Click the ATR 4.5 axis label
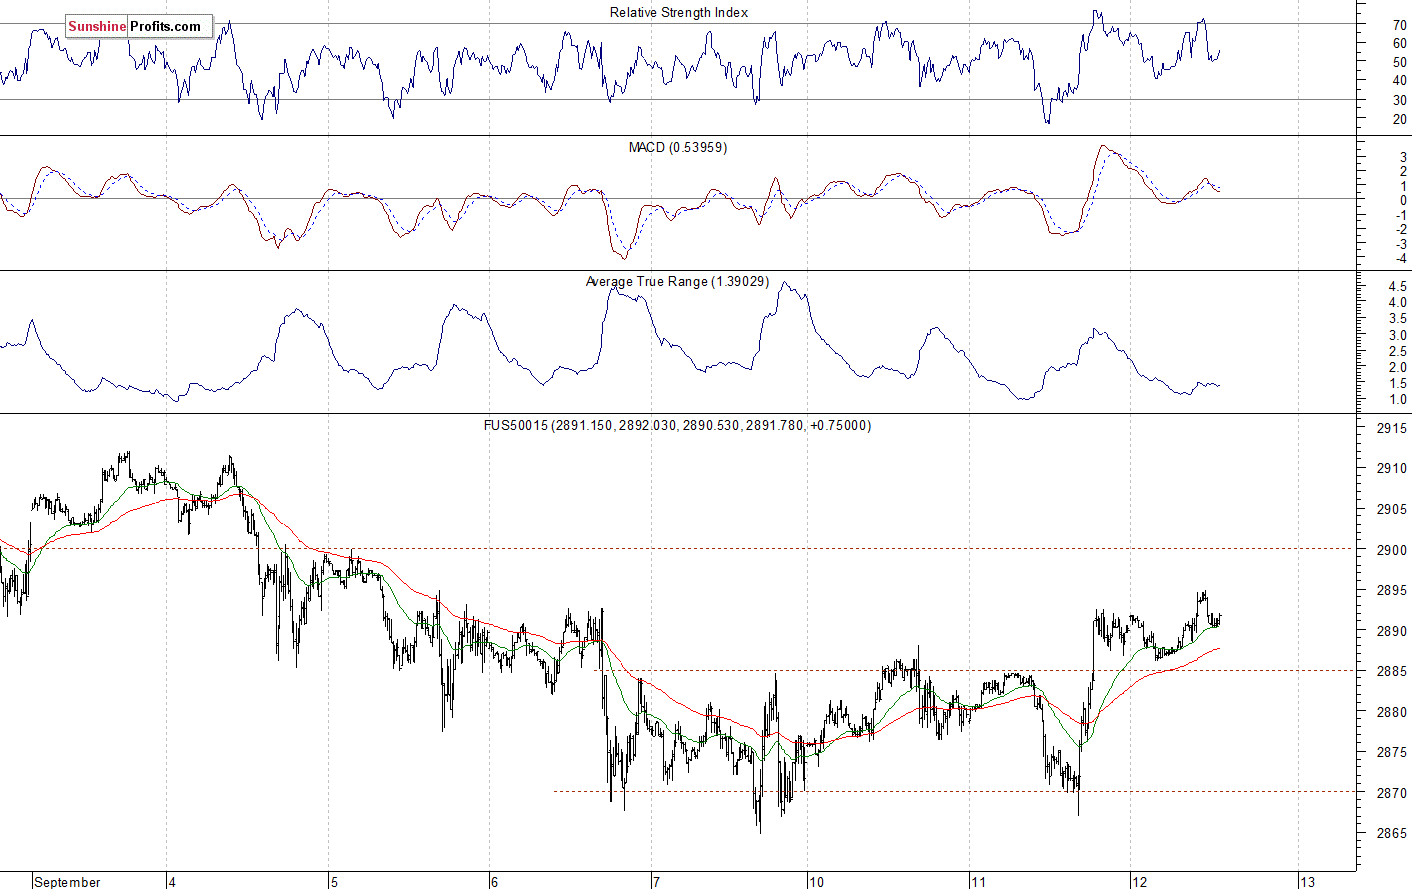This screenshot has width=1412, height=889. (1397, 287)
